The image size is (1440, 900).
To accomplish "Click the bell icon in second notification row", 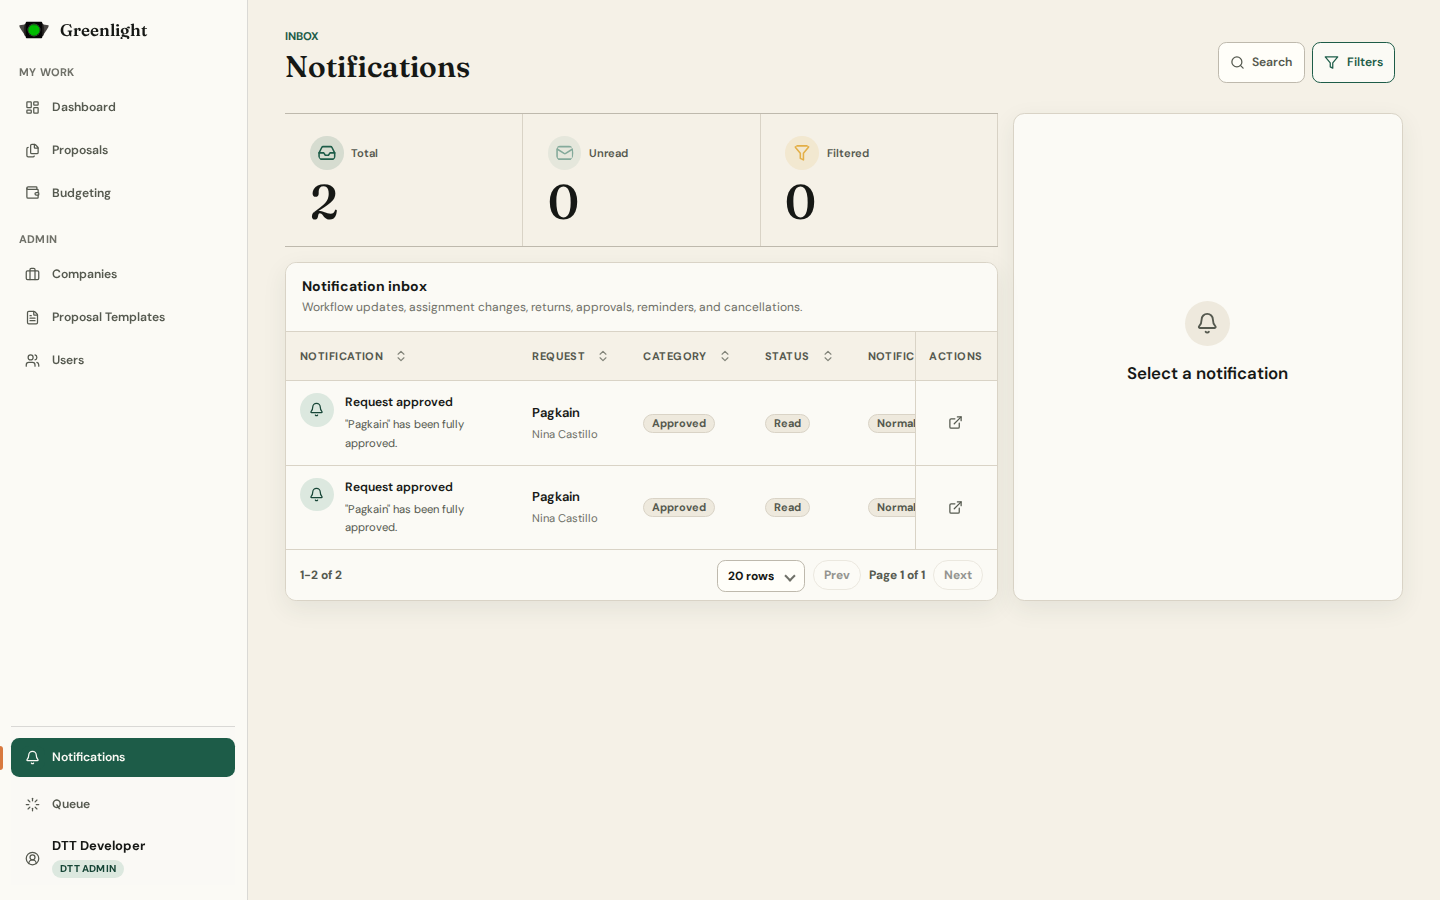I will click(317, 494).
